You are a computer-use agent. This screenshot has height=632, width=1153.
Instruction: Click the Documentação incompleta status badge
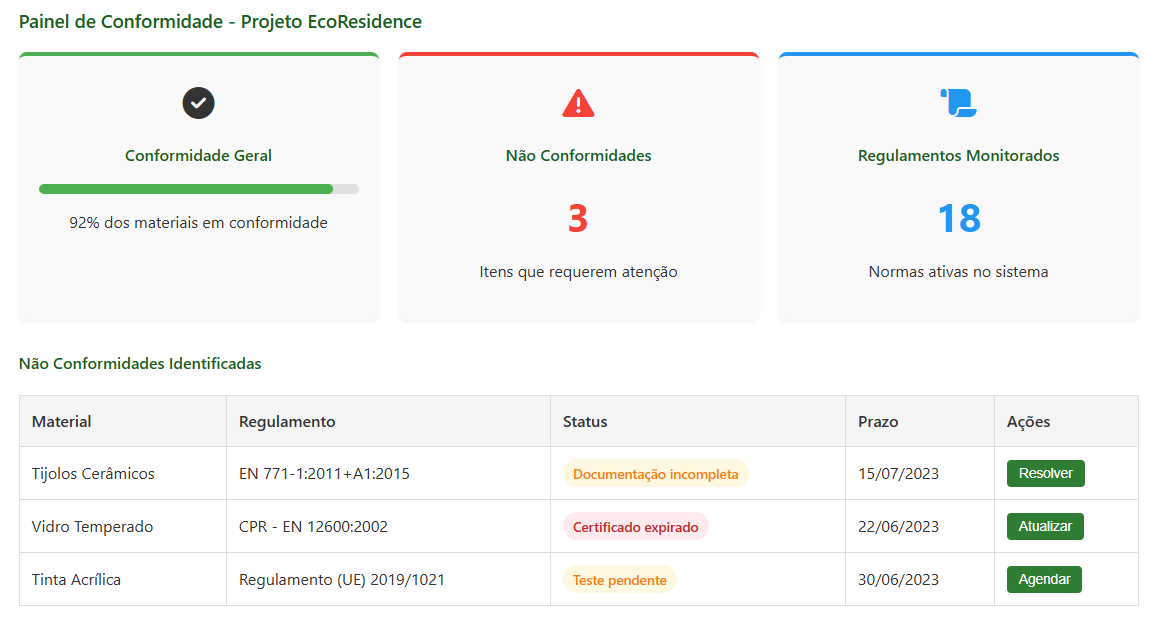(655, 474)
